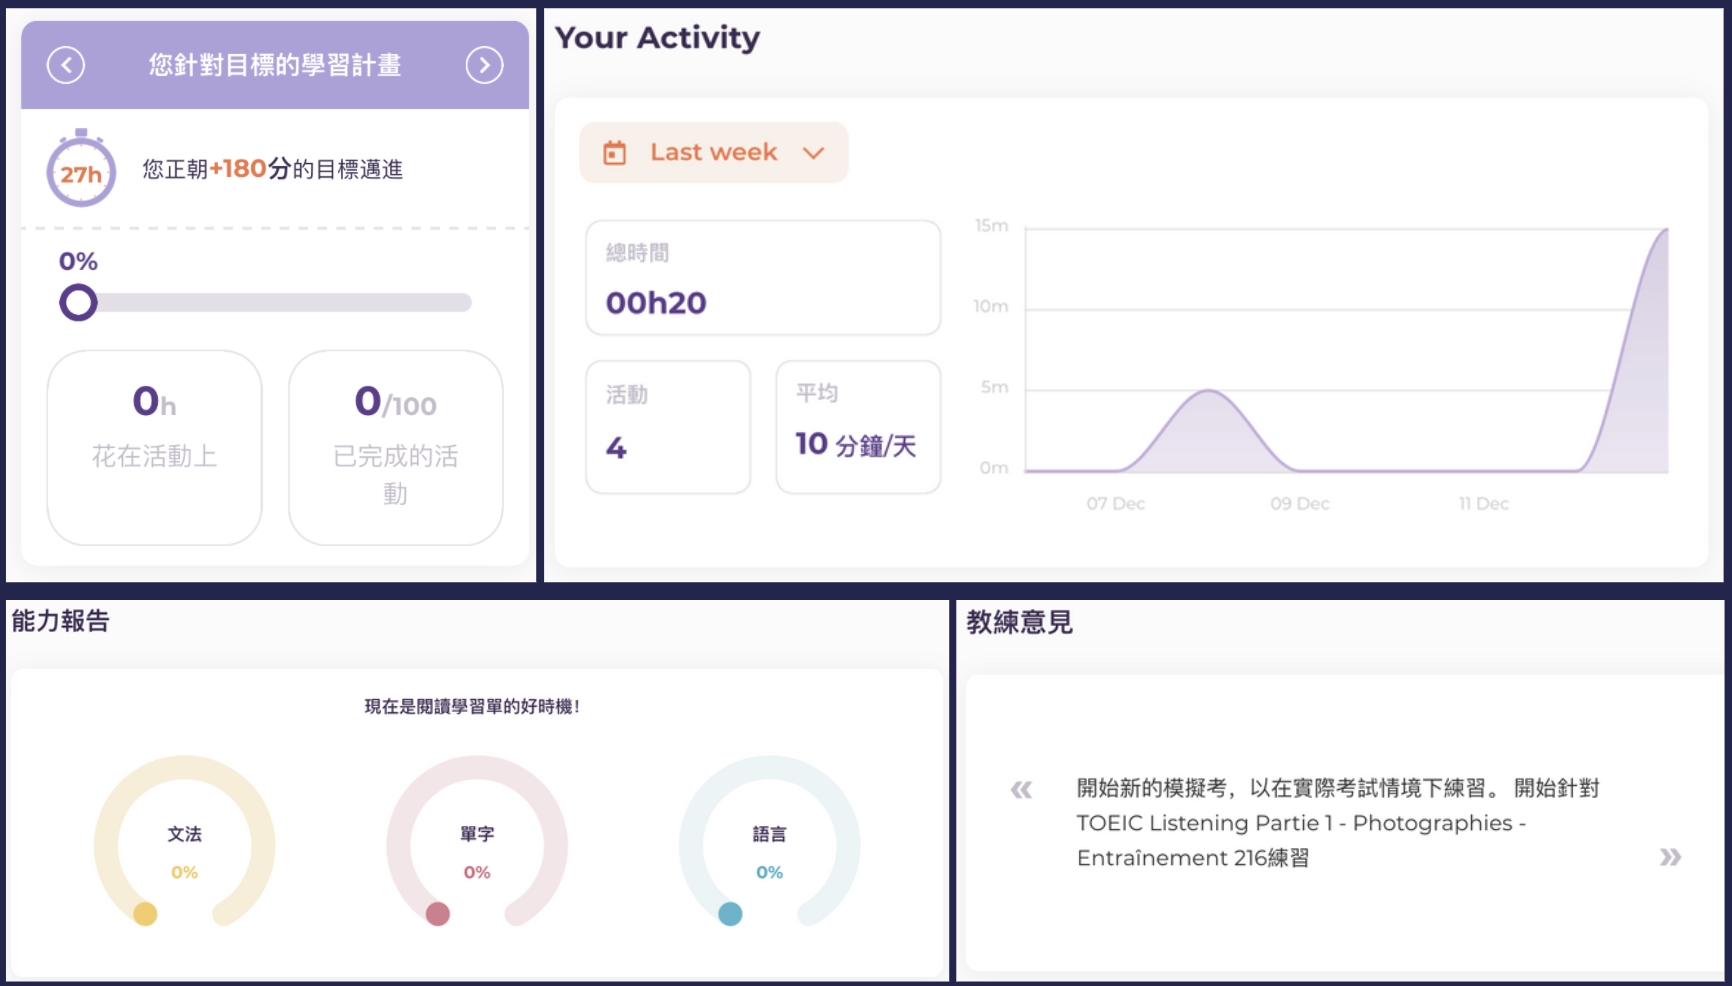Screen dimensions: 1732x986
Task: Expand the dropdown chevron next to Last week
Action: pyautogui.click(x=813, y=153)
